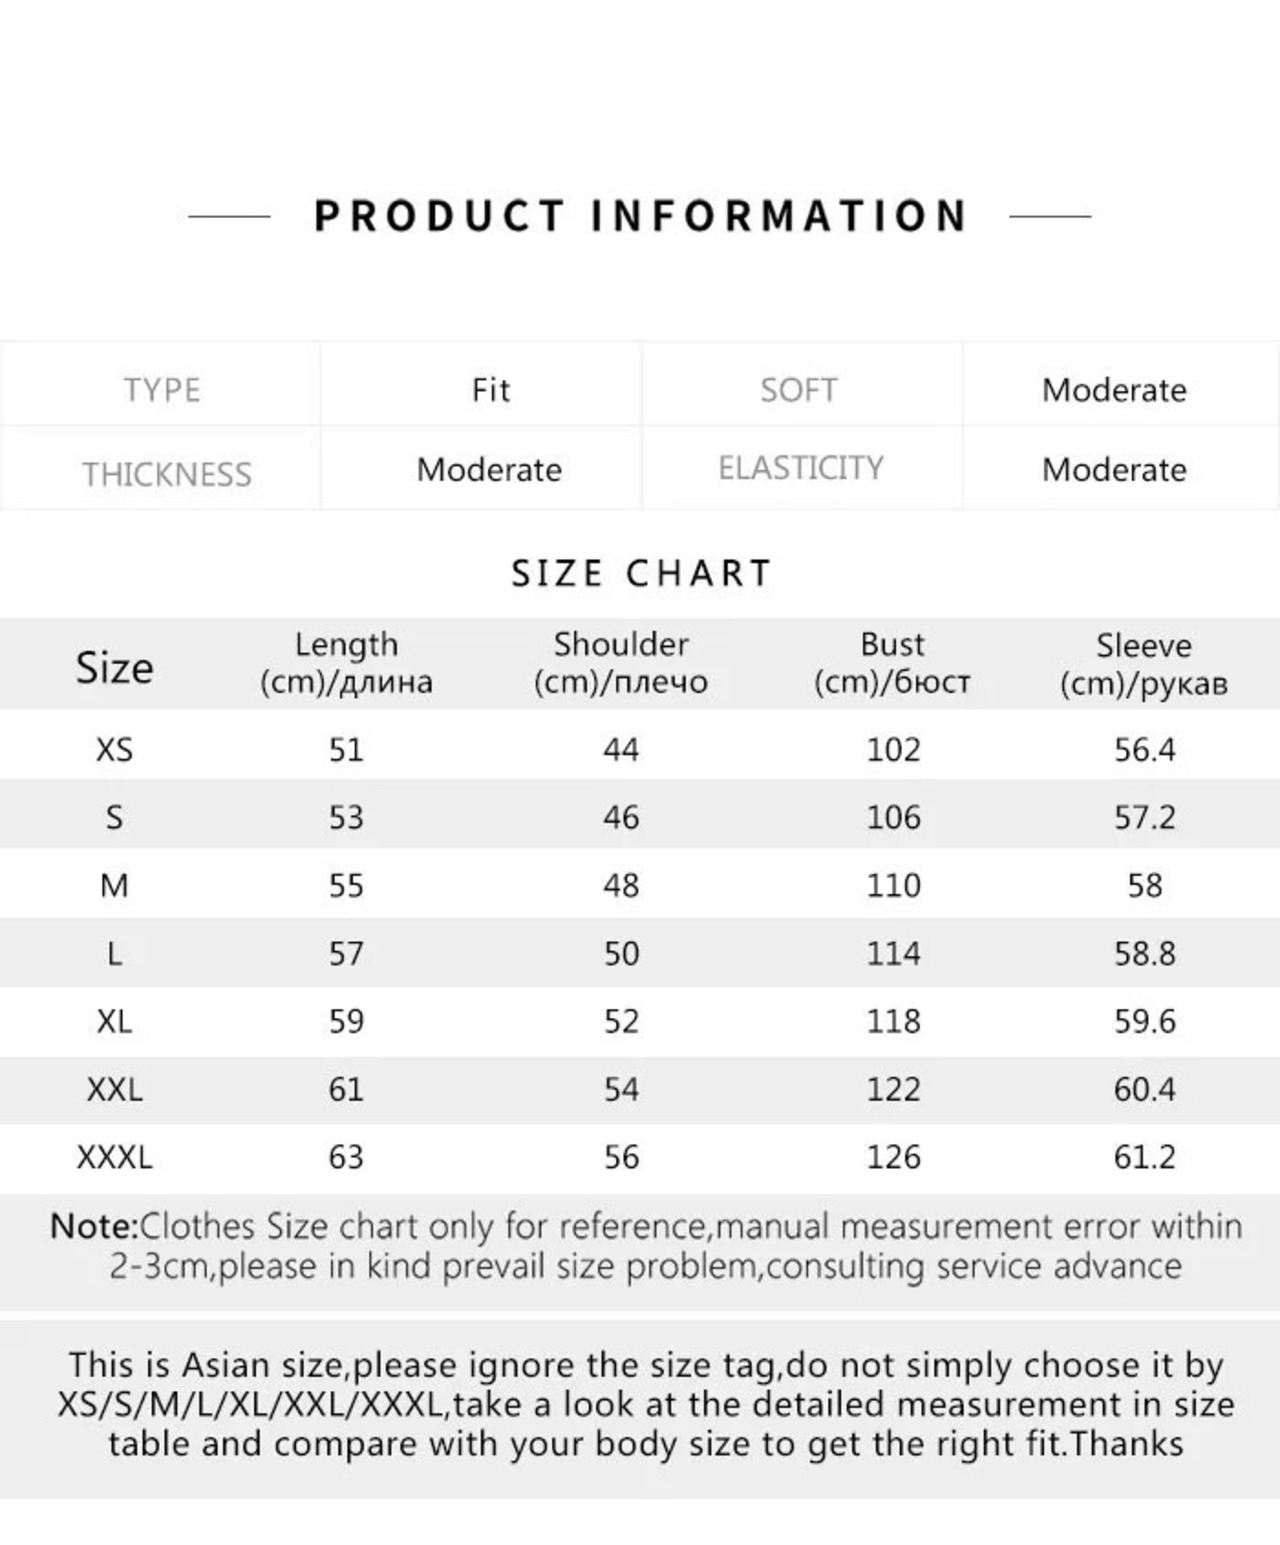The height and width of the screenshot is (1545, 1280).
Task: Select the M size row label
Action: [x=114, y=885]
